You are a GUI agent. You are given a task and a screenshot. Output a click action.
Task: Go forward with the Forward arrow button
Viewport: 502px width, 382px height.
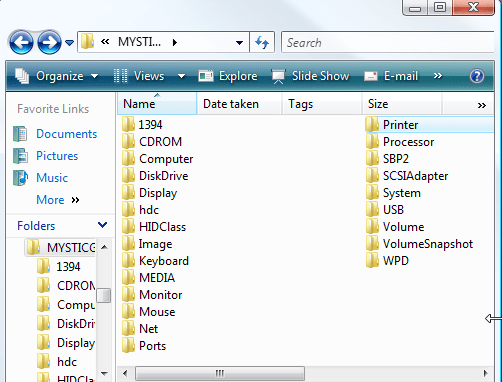[x=49, y=42]
